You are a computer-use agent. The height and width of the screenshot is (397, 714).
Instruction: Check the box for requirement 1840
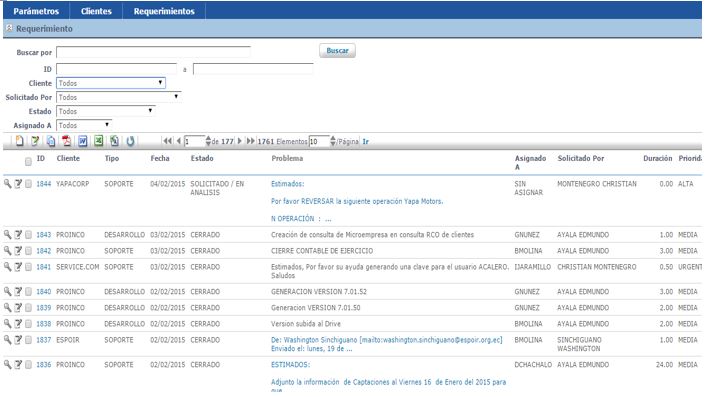coord(28,291)
